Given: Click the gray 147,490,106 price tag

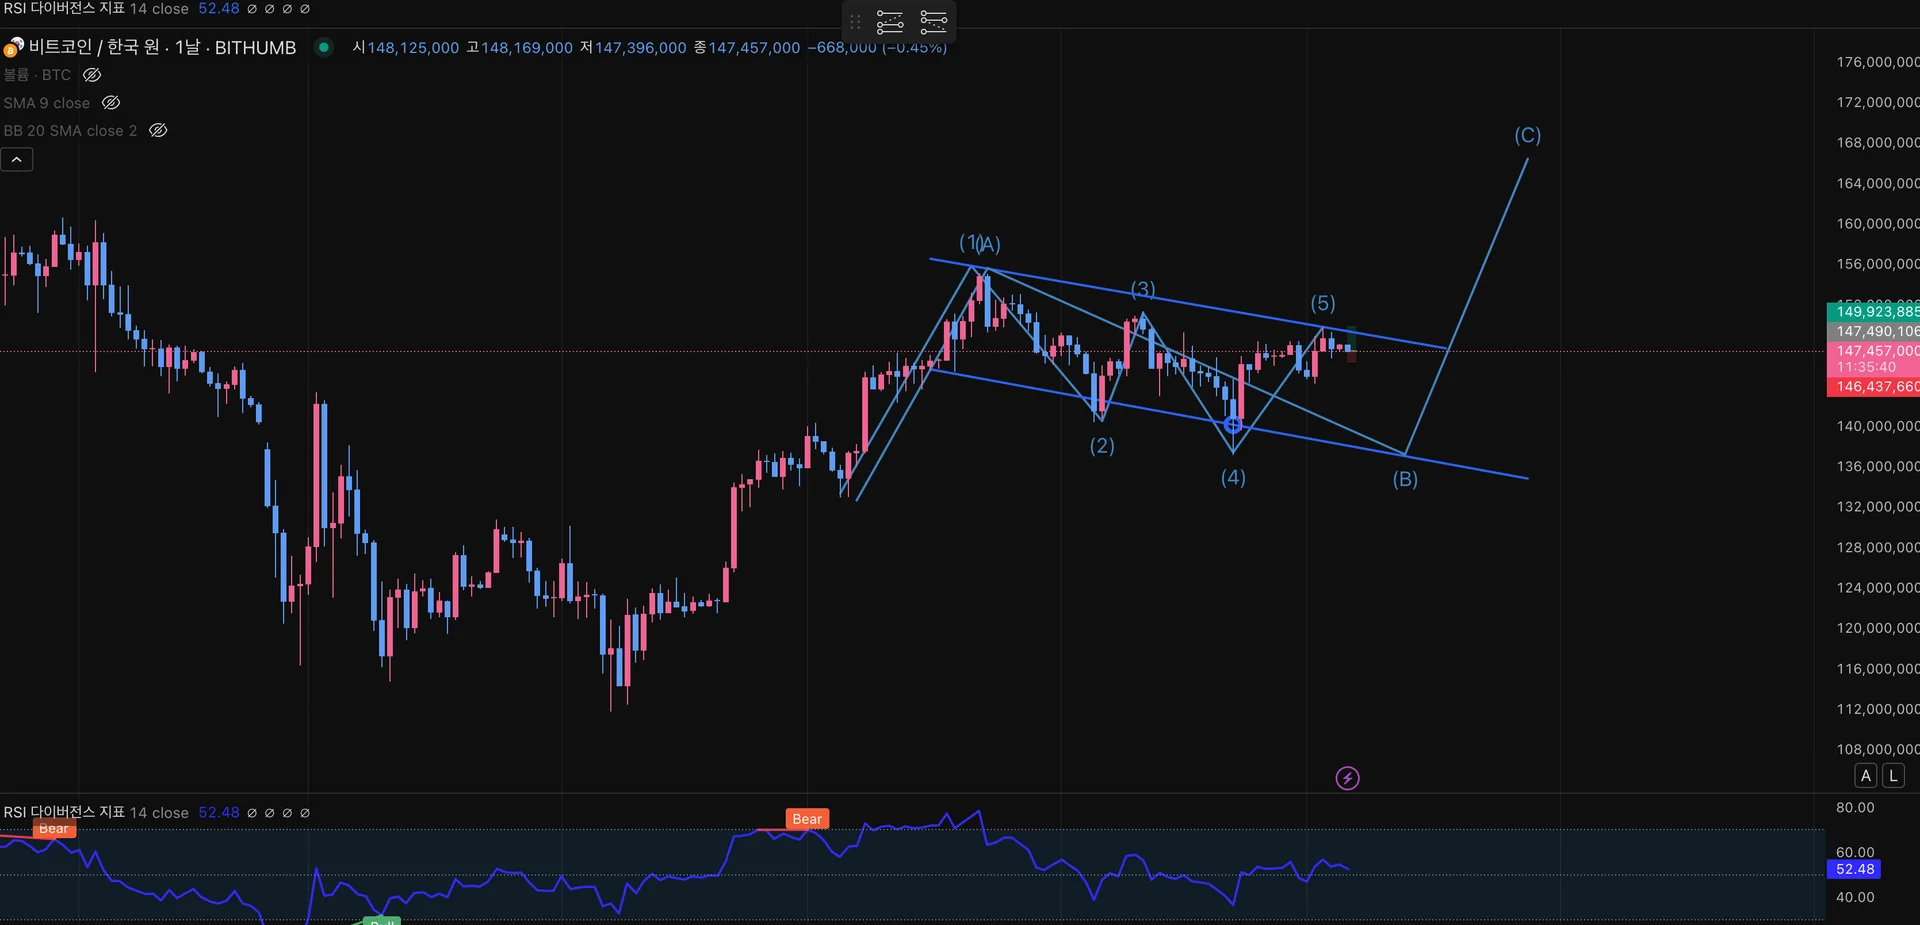Looking at the screenshot, I should pyautogui.click(x=1873, y=331).
